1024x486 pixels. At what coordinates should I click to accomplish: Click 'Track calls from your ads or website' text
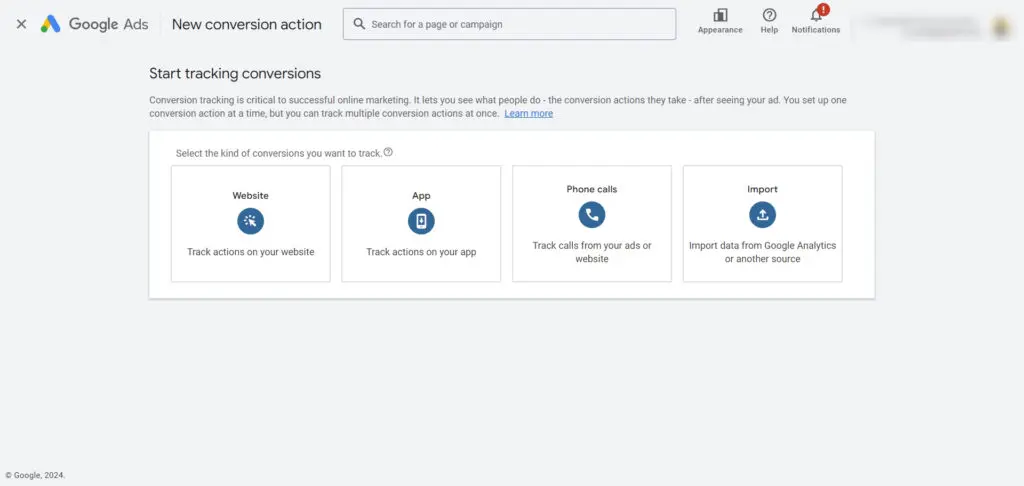tap(592, 252)
